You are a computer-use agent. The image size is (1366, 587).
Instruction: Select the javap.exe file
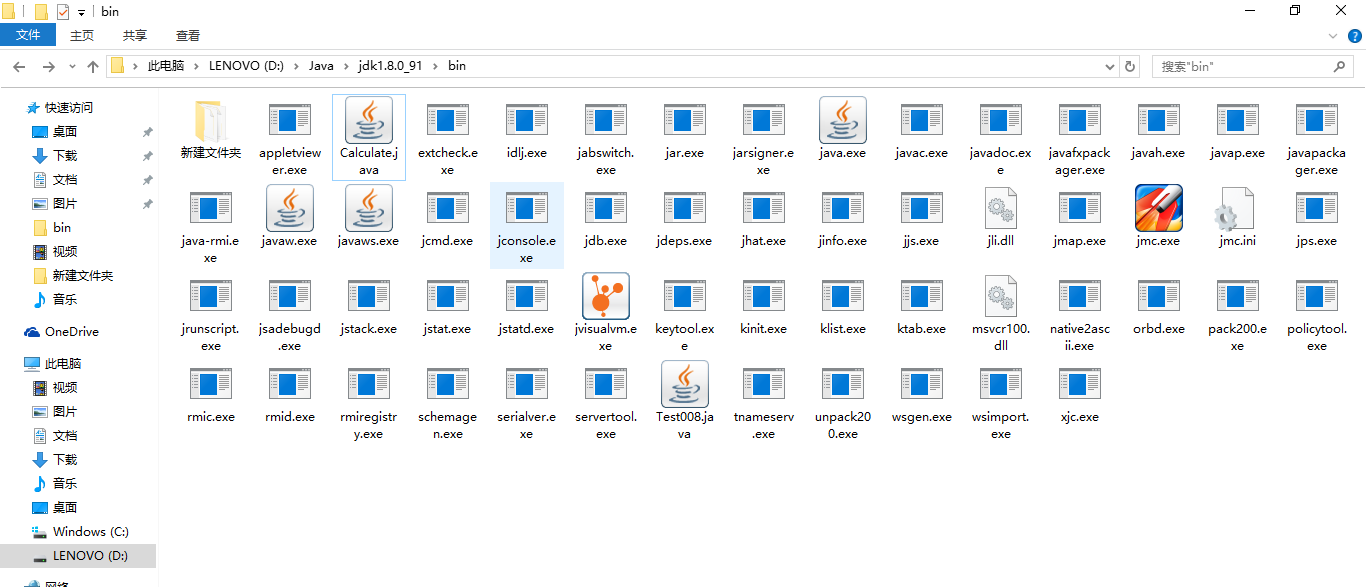tap(1238, 129)
